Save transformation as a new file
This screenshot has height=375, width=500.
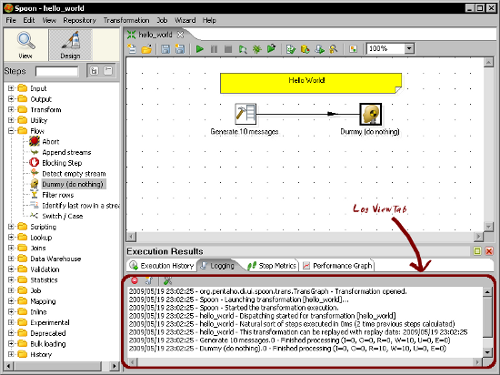(180, 49)
